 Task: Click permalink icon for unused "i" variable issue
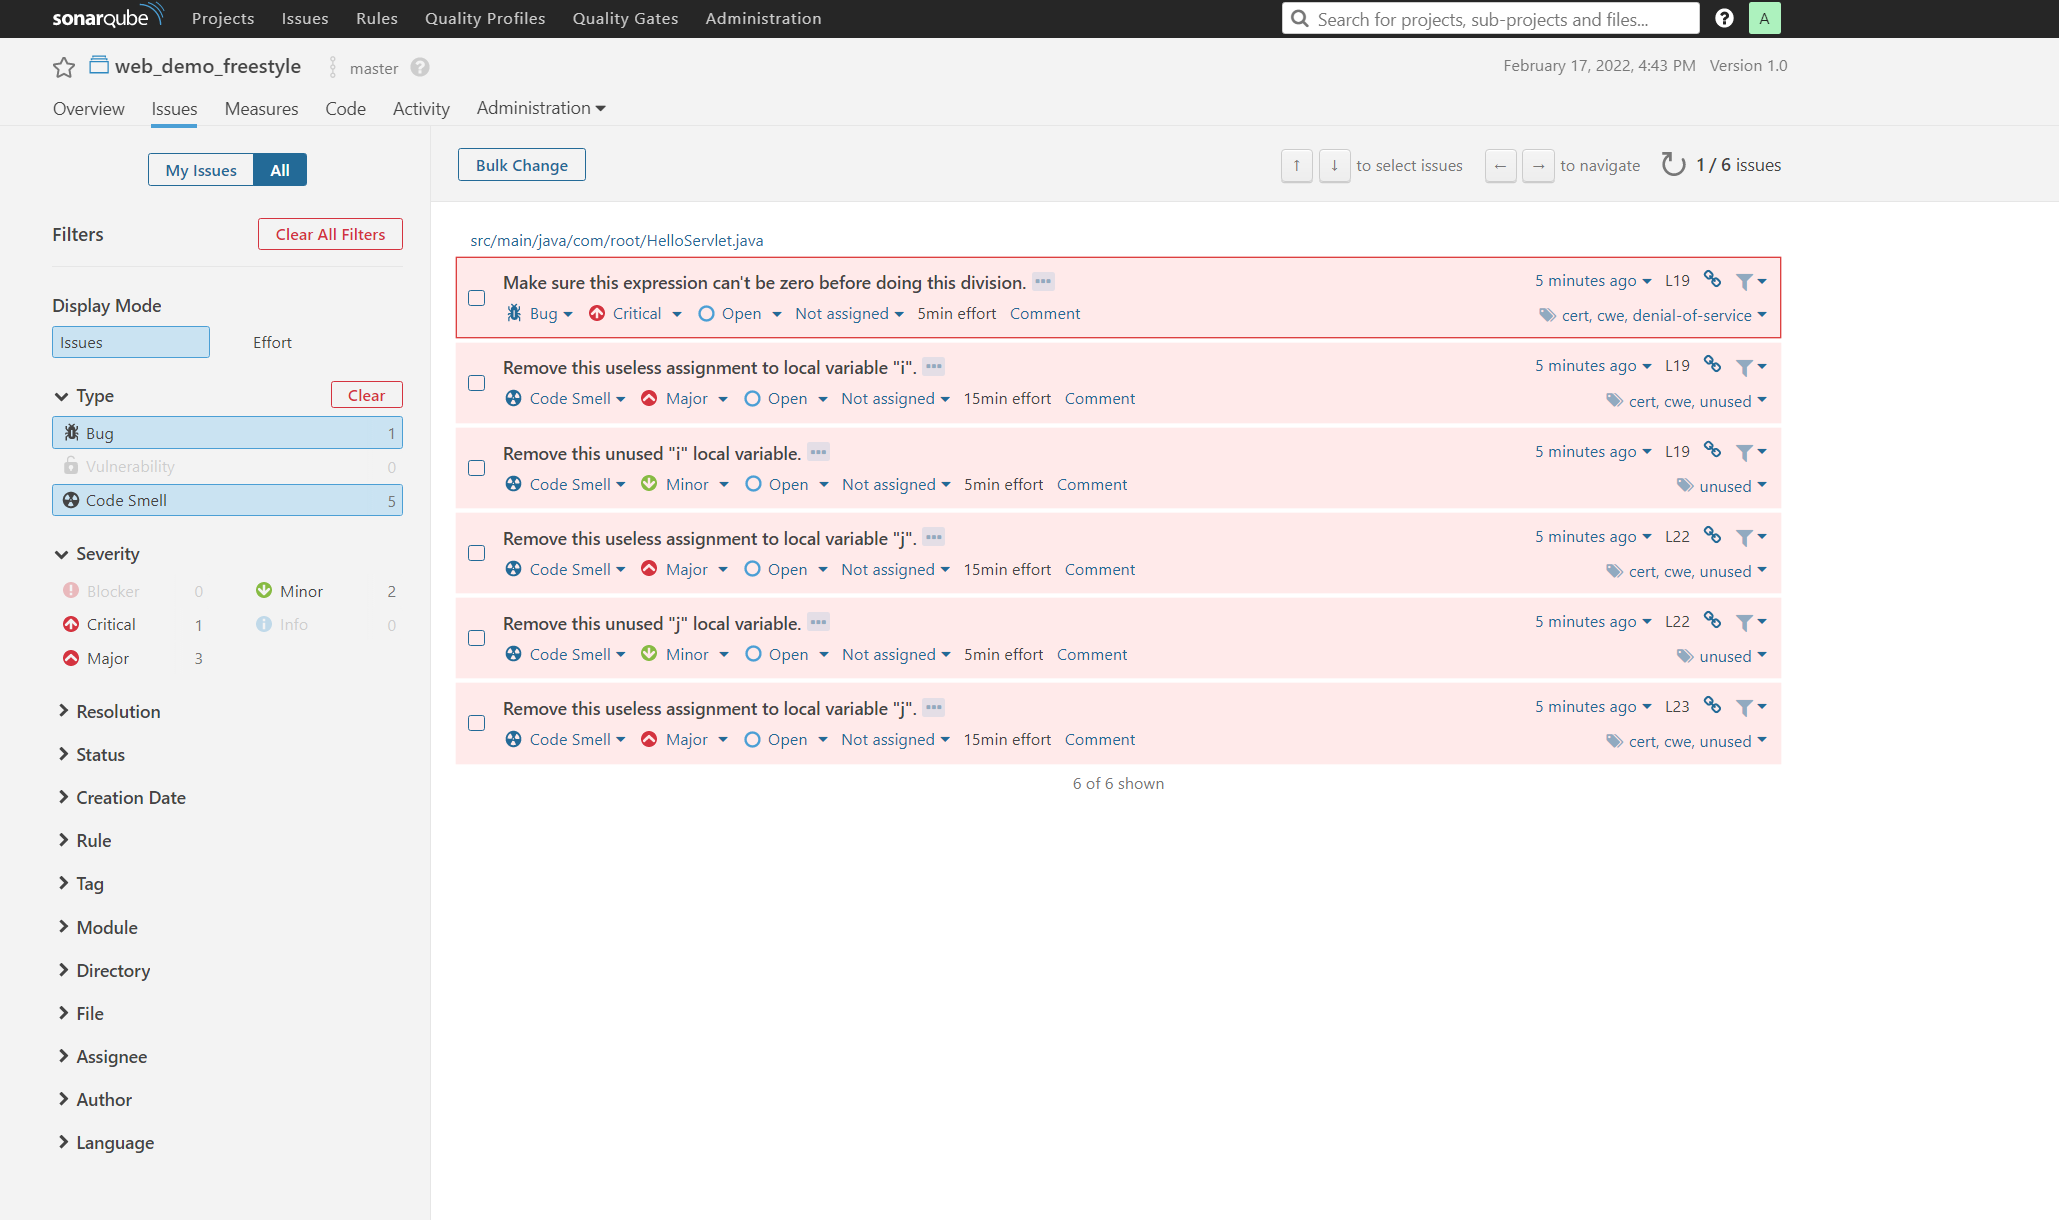pos(1712,450)
